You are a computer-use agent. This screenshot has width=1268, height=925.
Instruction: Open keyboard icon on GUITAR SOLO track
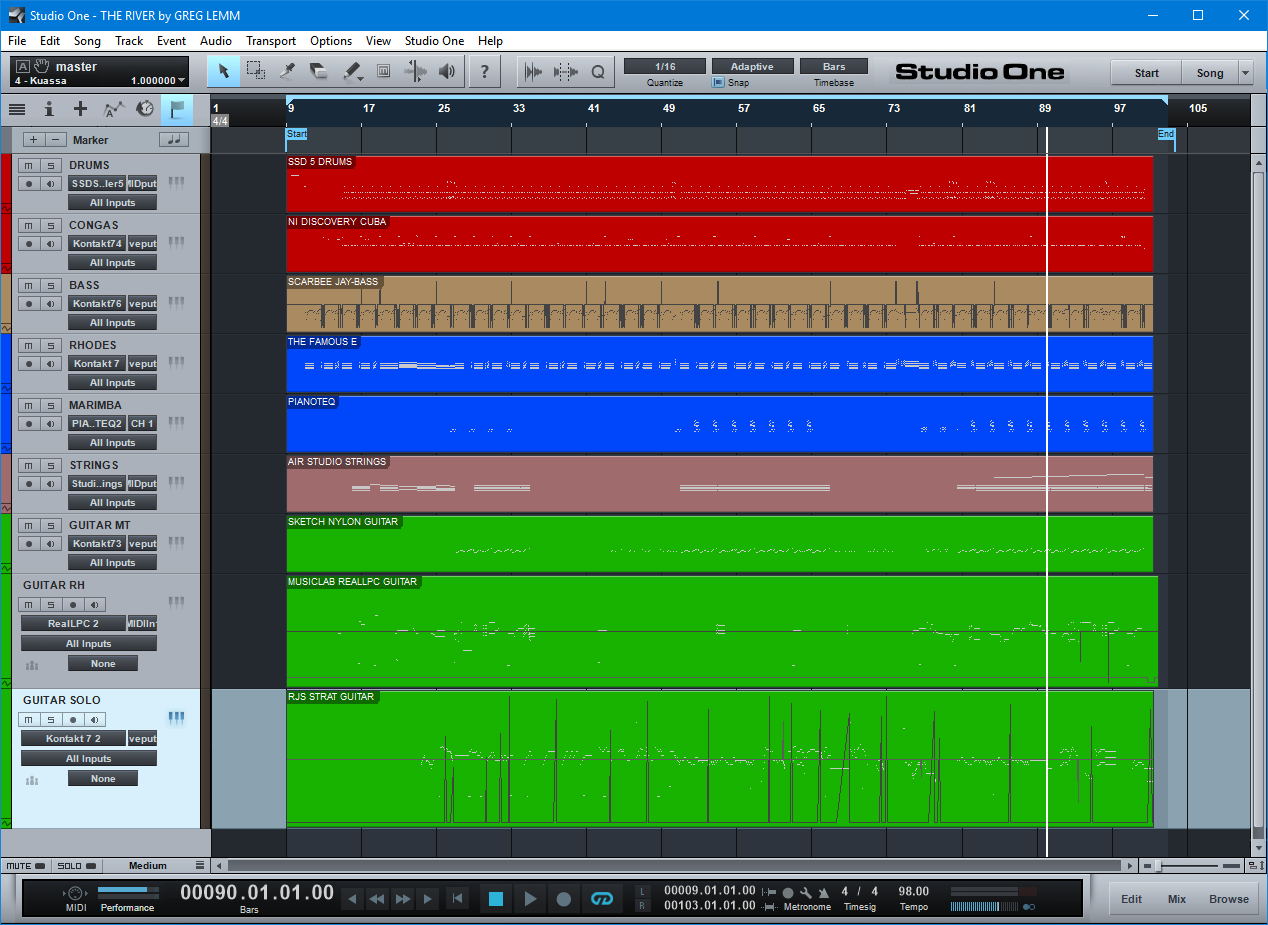tap(177, 718)
